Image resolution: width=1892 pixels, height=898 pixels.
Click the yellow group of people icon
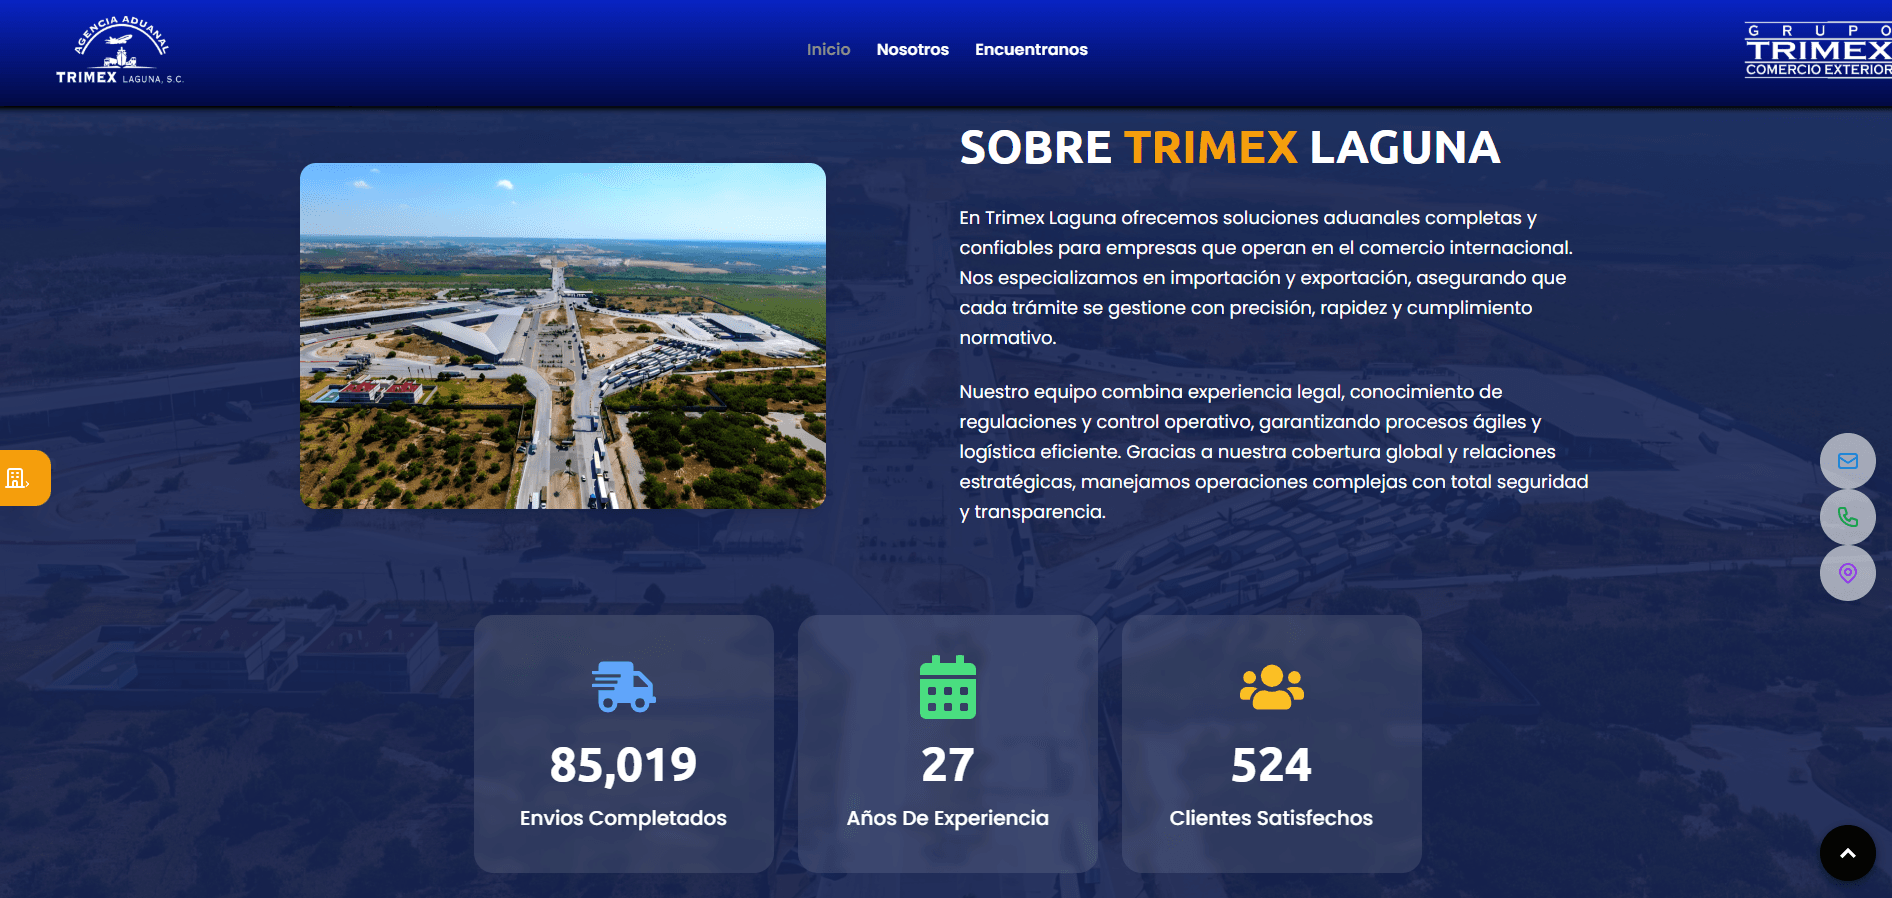click(x=1271, y=687)
